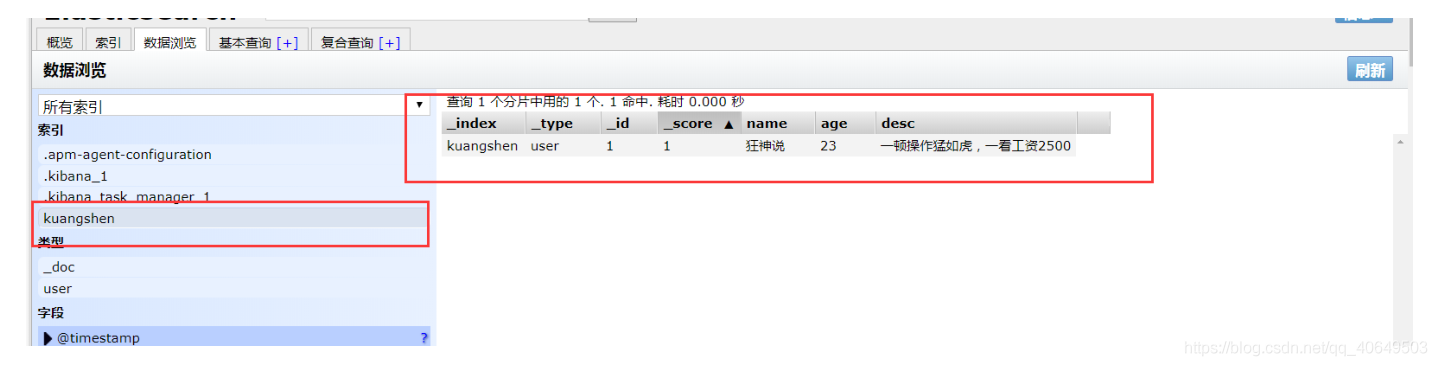Screen dimensions: 1437x366
Task: Open the 概览 tab
Action: pyautogui.click(x=60, y=42)
